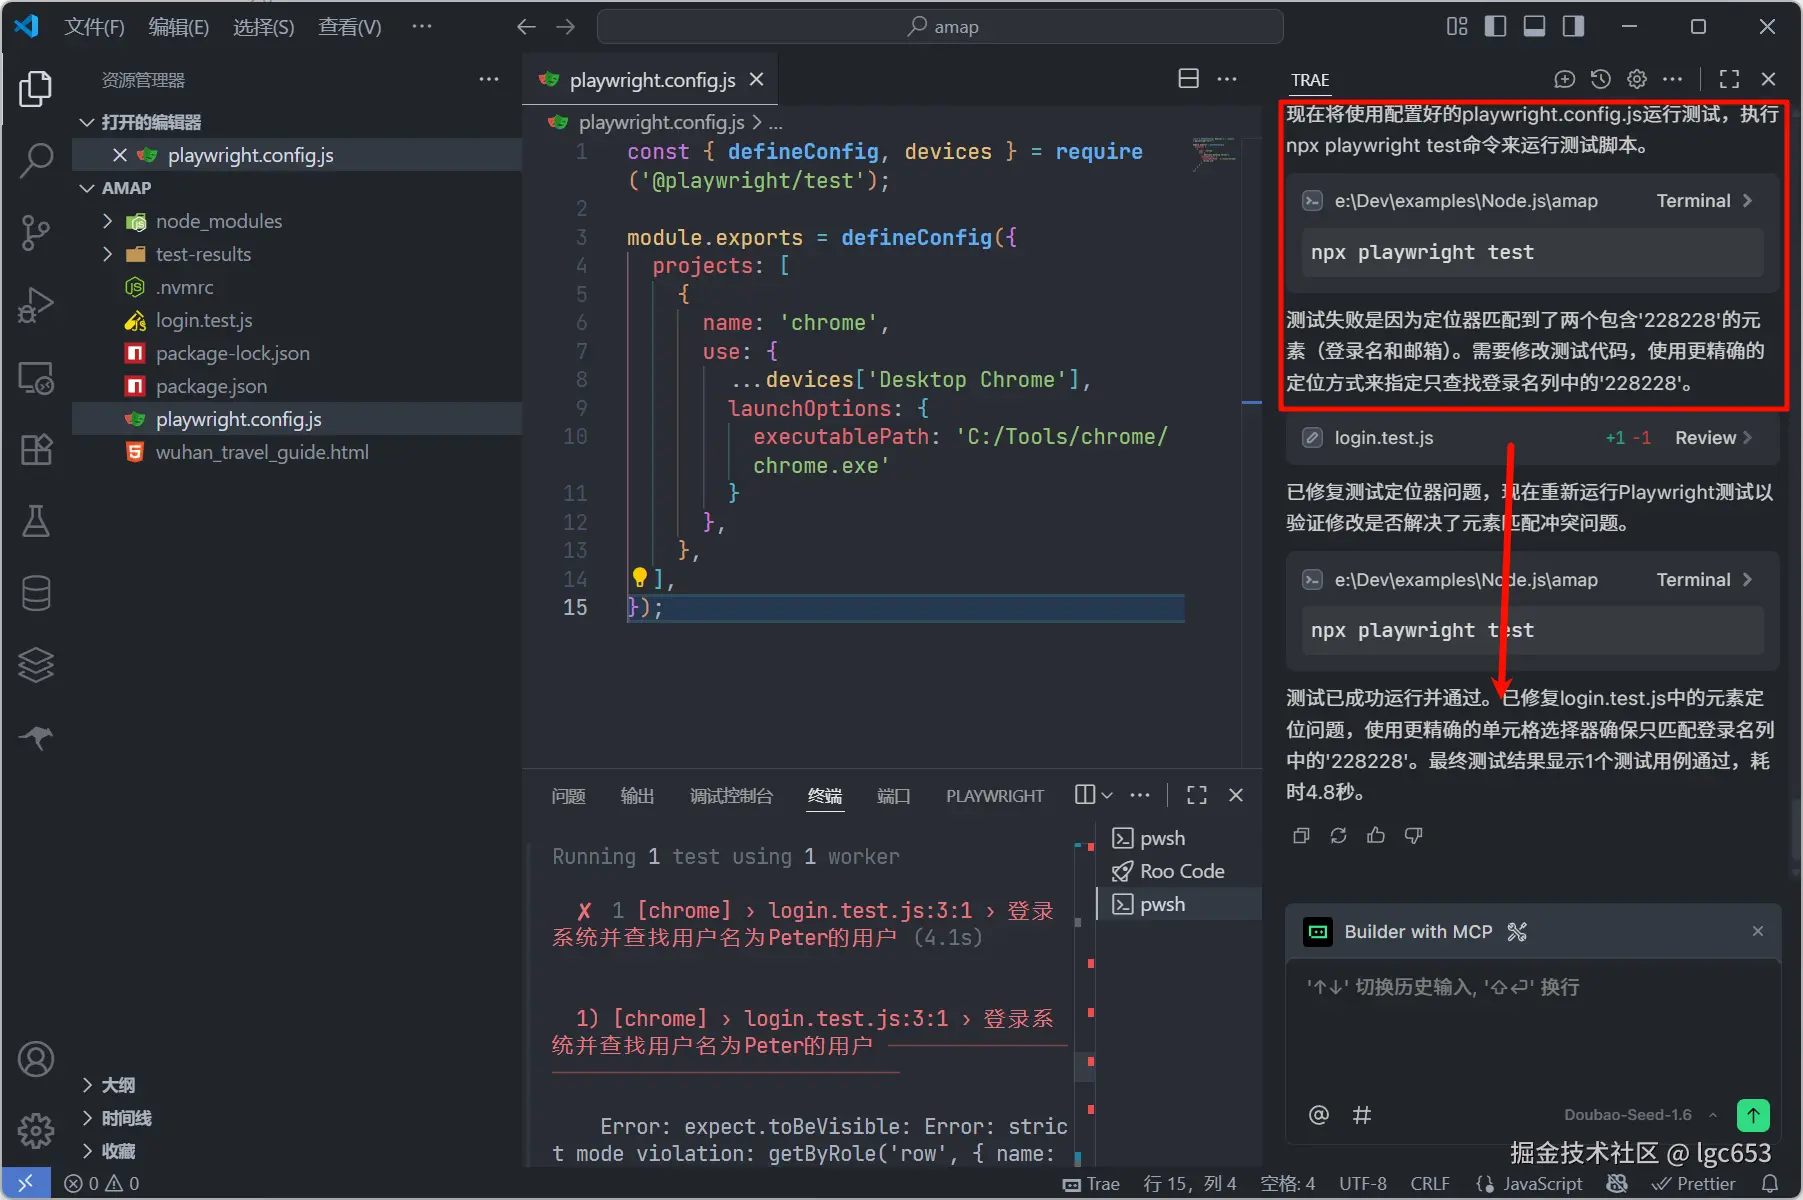Open login.test.js in the file tree
Image resolution: width=1803 pixels, height=1200 pixels.
pos(204,320)
